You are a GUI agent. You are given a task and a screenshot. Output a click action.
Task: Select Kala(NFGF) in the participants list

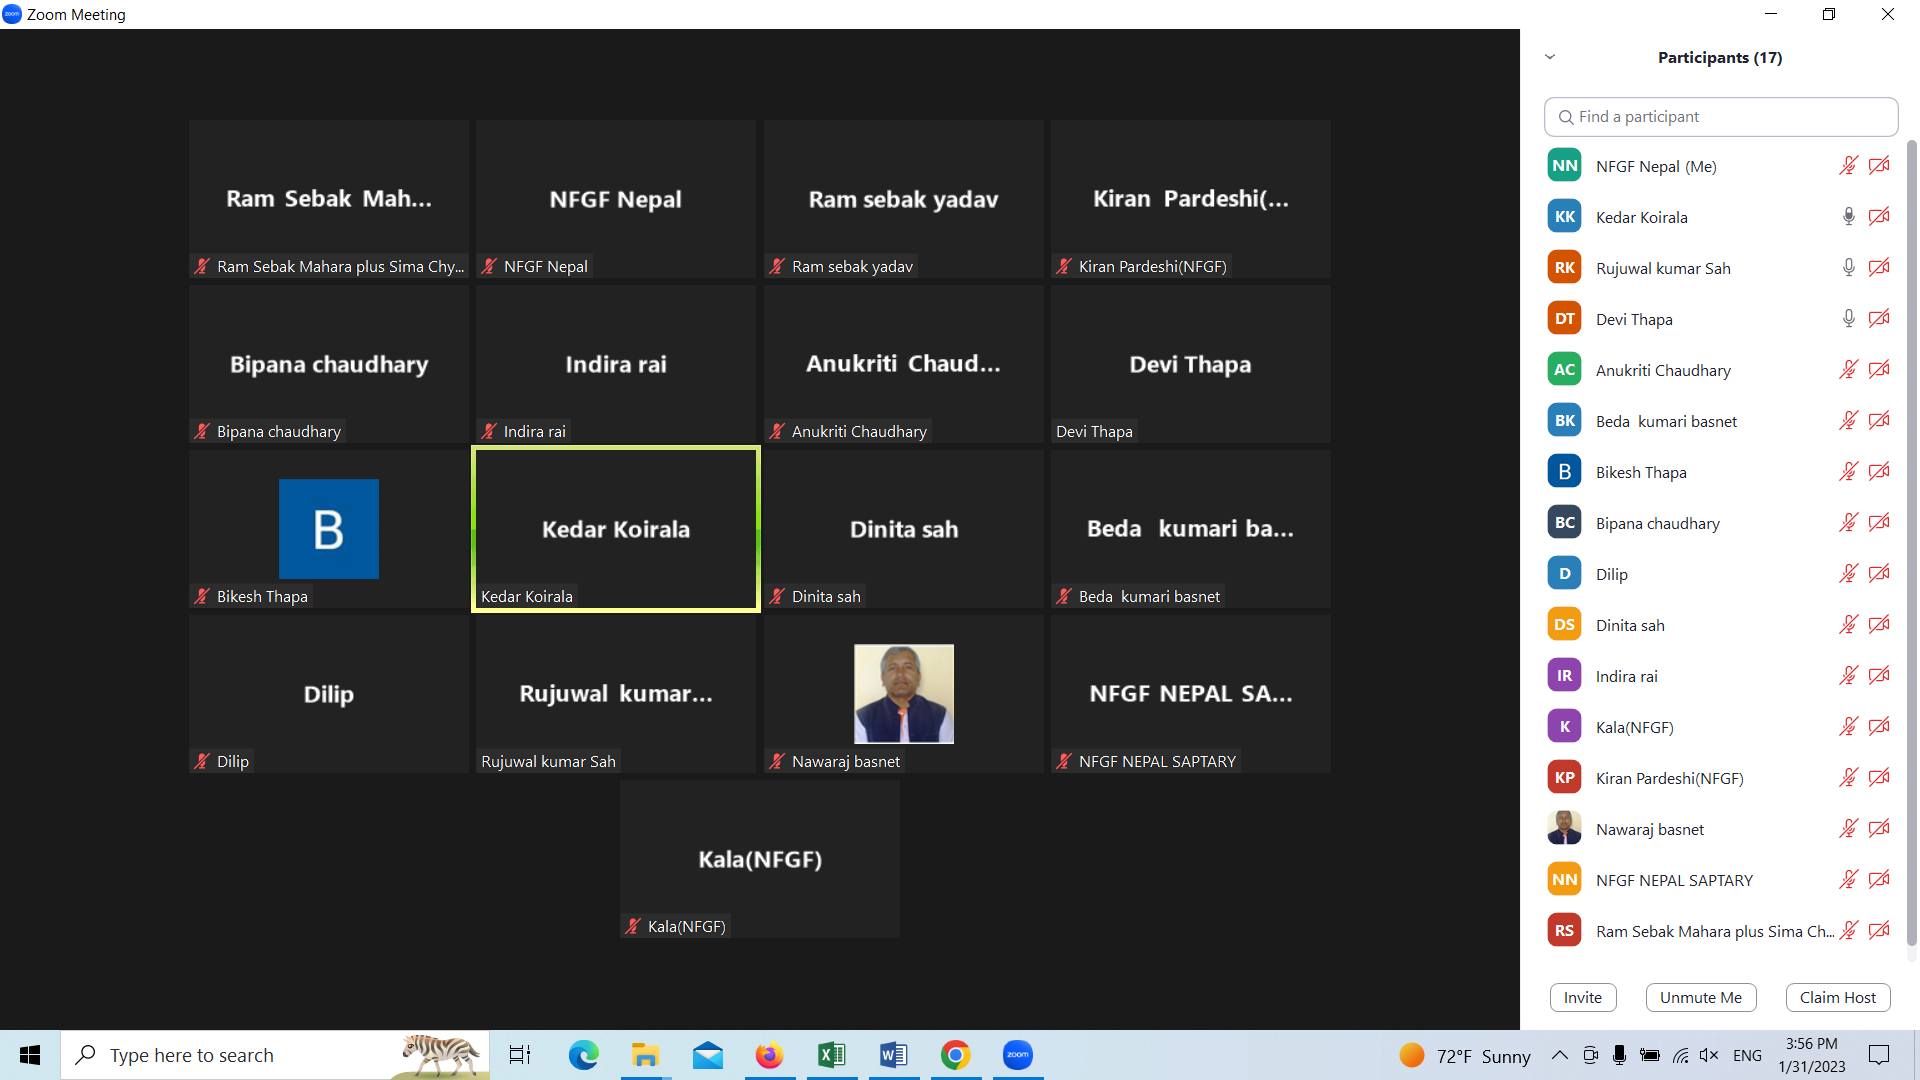[x=1634, y=727]
